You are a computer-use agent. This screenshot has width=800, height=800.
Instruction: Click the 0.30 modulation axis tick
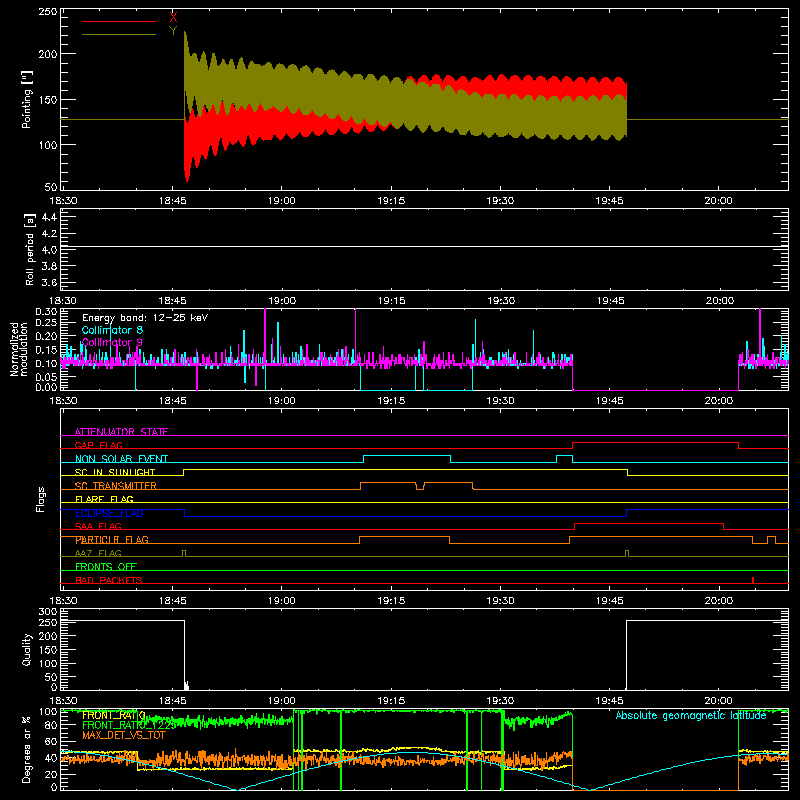[x=46, y=312]
